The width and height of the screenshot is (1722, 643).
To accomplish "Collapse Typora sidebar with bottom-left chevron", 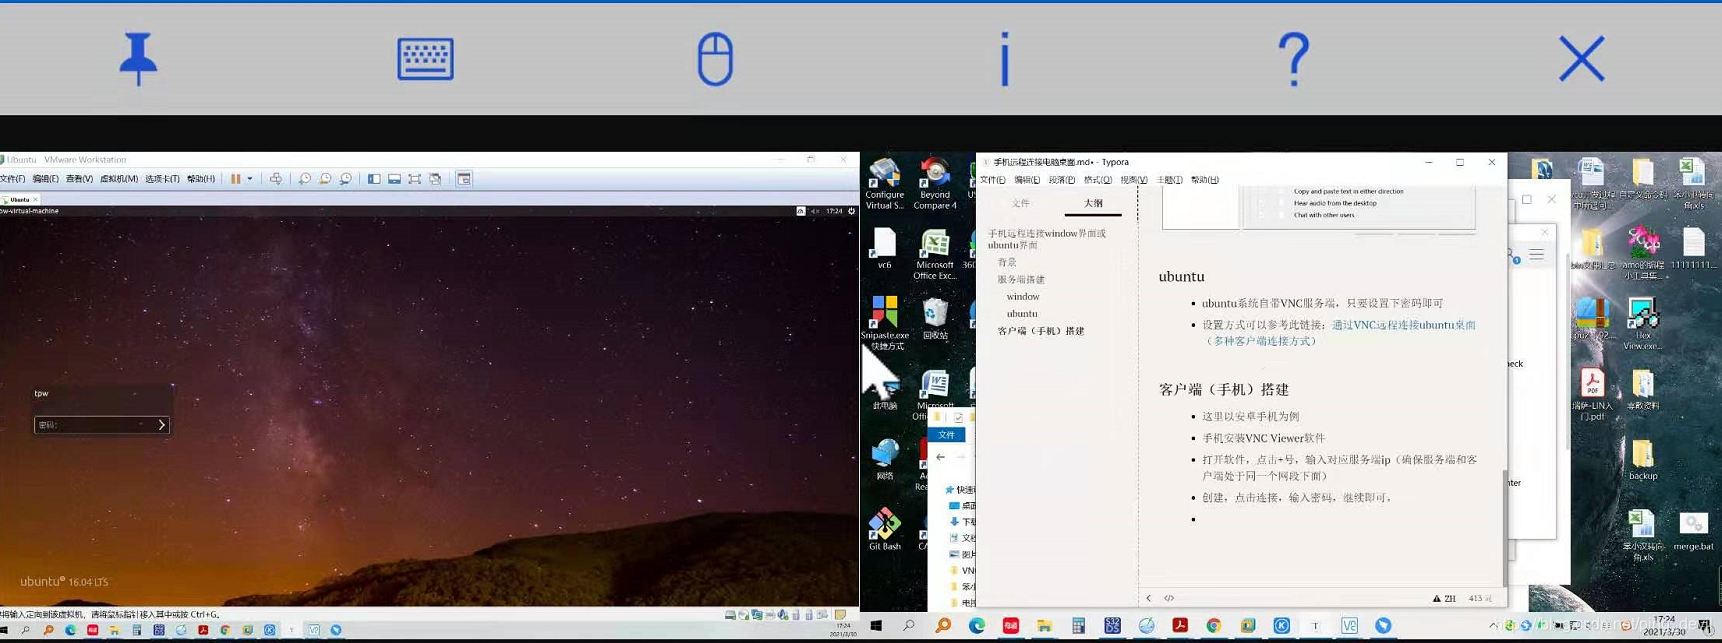I will coord(1148,598).
